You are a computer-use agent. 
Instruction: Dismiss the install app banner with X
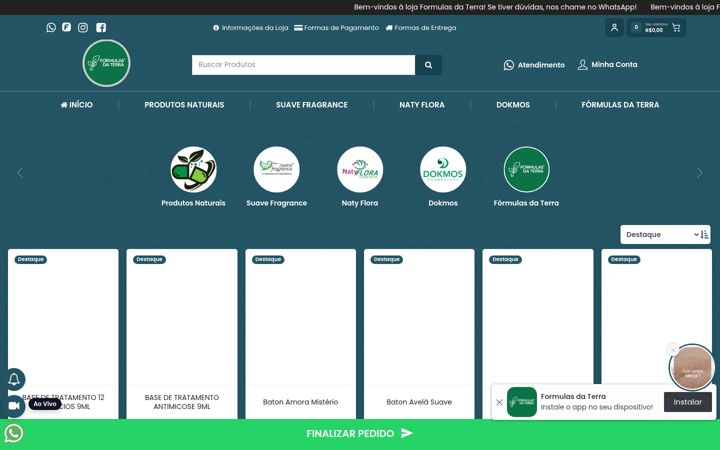(x=500, y=403)
